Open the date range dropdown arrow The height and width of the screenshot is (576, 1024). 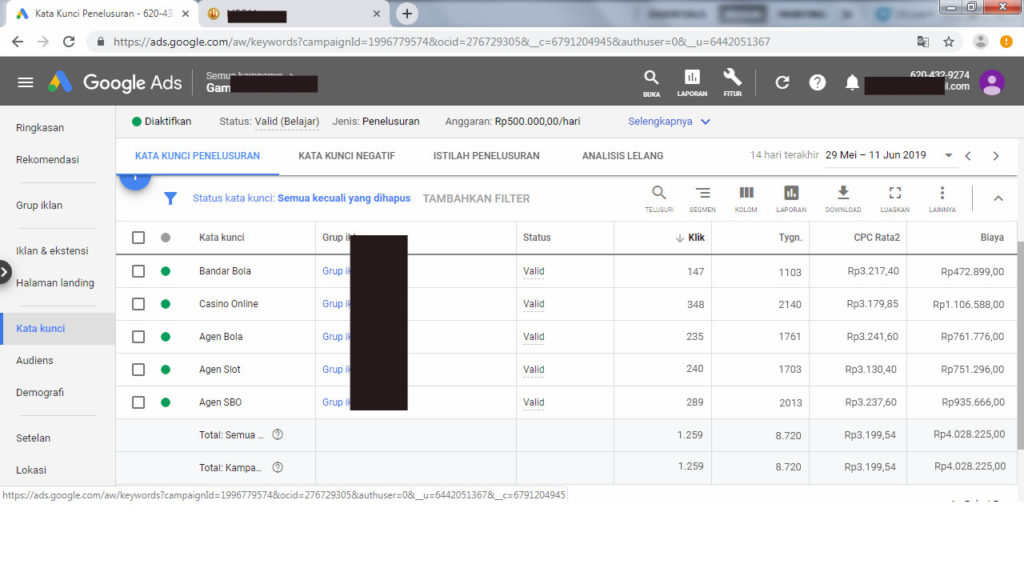coord(948,155)
